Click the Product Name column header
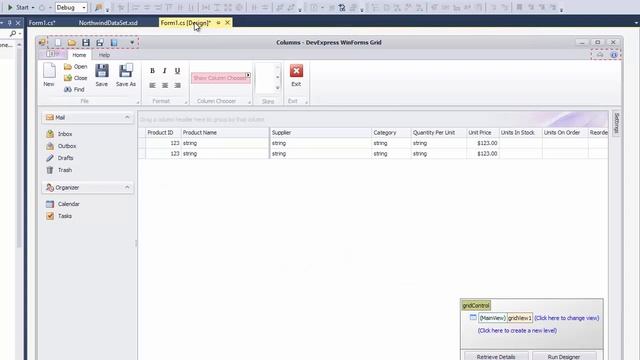 point(225,133)
